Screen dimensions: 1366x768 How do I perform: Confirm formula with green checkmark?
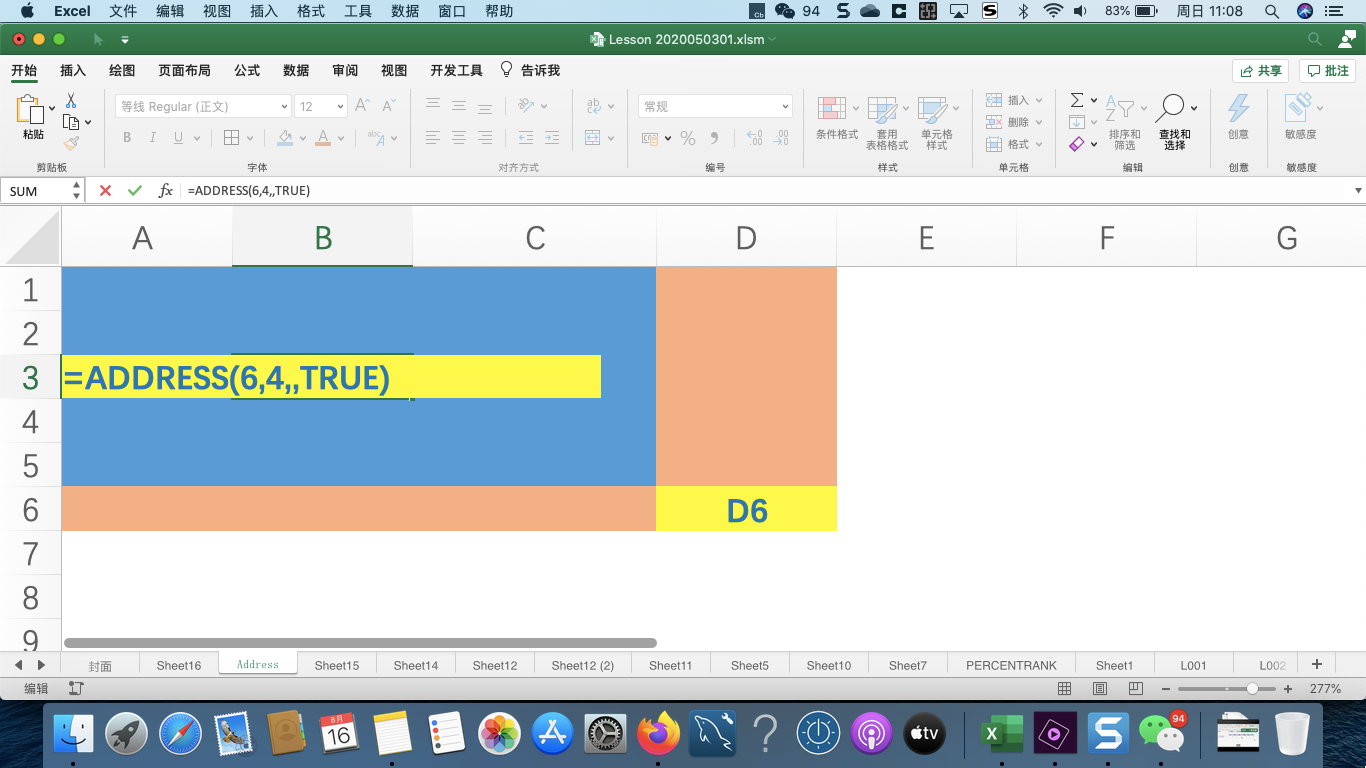coord(135,190)
